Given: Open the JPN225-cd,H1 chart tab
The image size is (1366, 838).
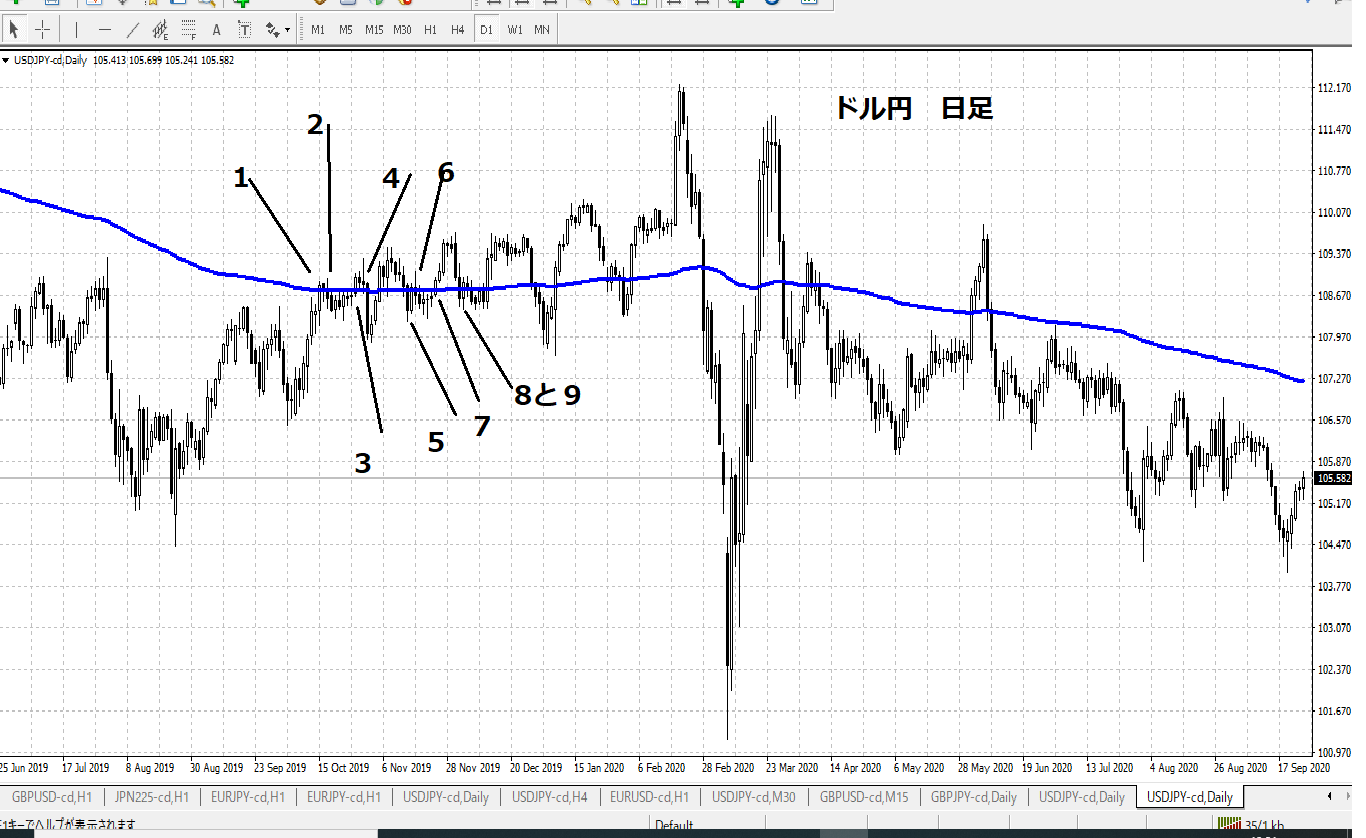Looking at the screenshot, I should point(152,797).
